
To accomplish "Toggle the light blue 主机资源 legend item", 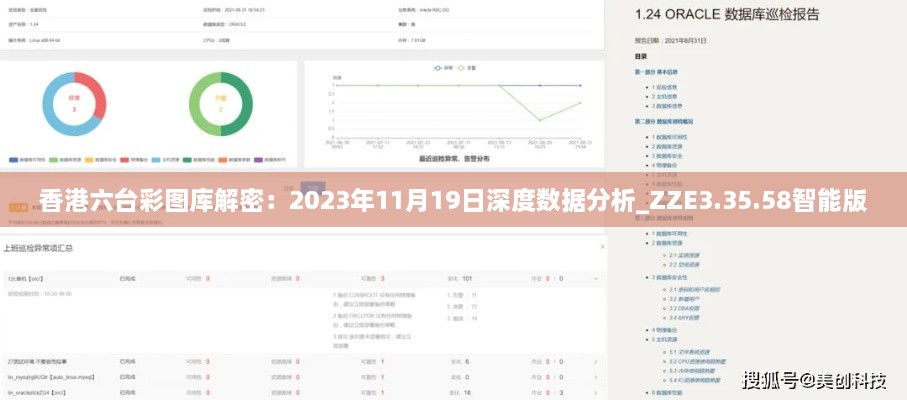I will (x=165, y=160).
